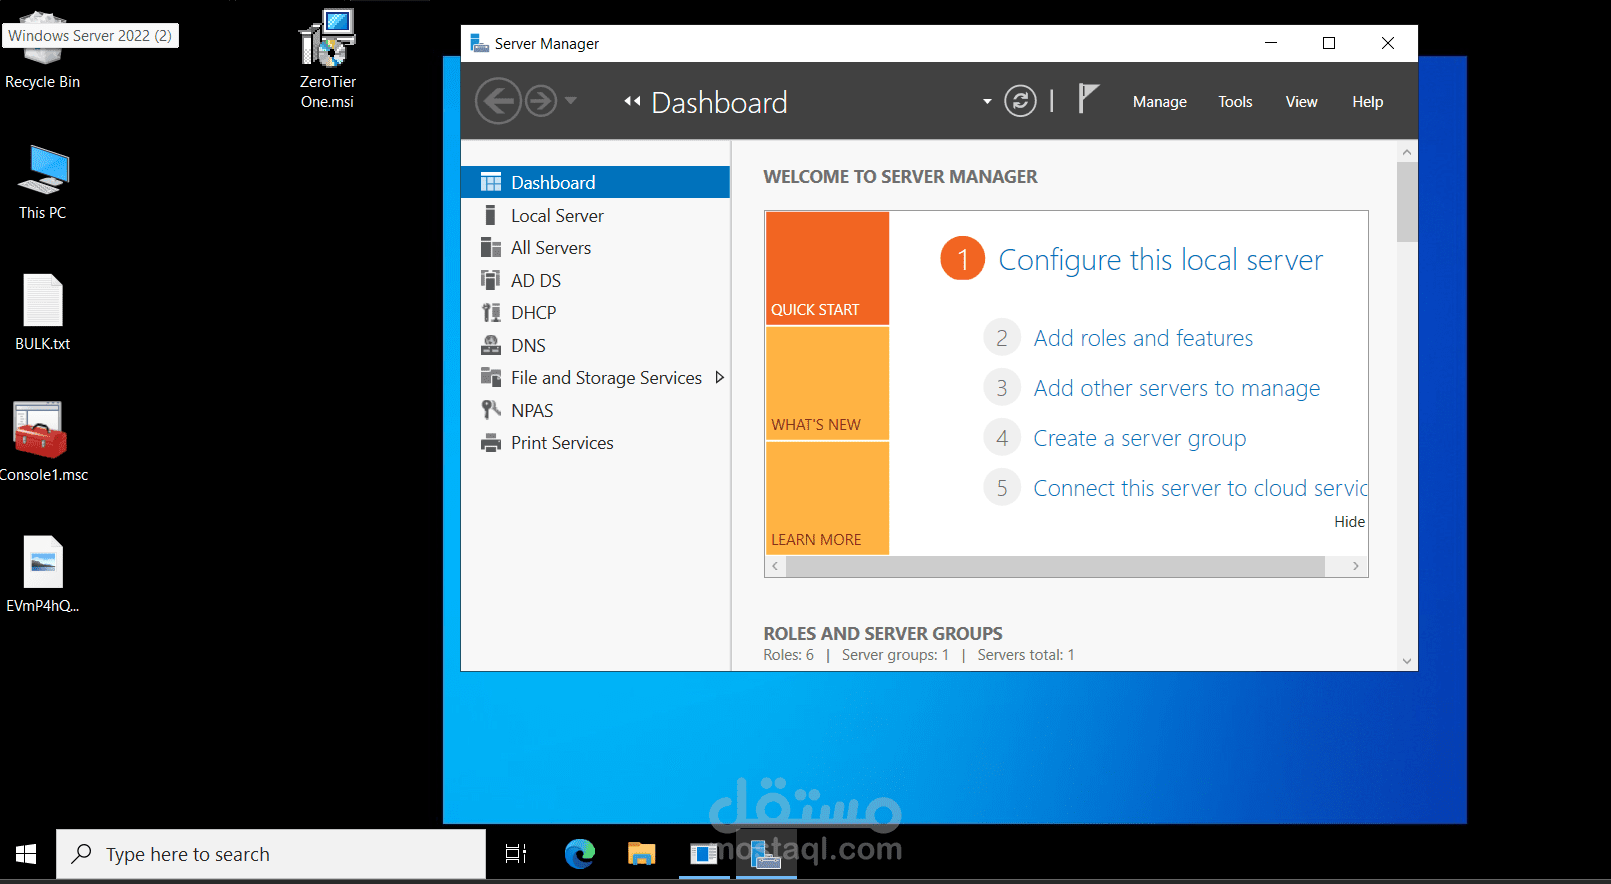The width and height of the screenshot is (1611, 884).
Task: Click the Dashboard icon in sidebar
Action: coord(491,182)
